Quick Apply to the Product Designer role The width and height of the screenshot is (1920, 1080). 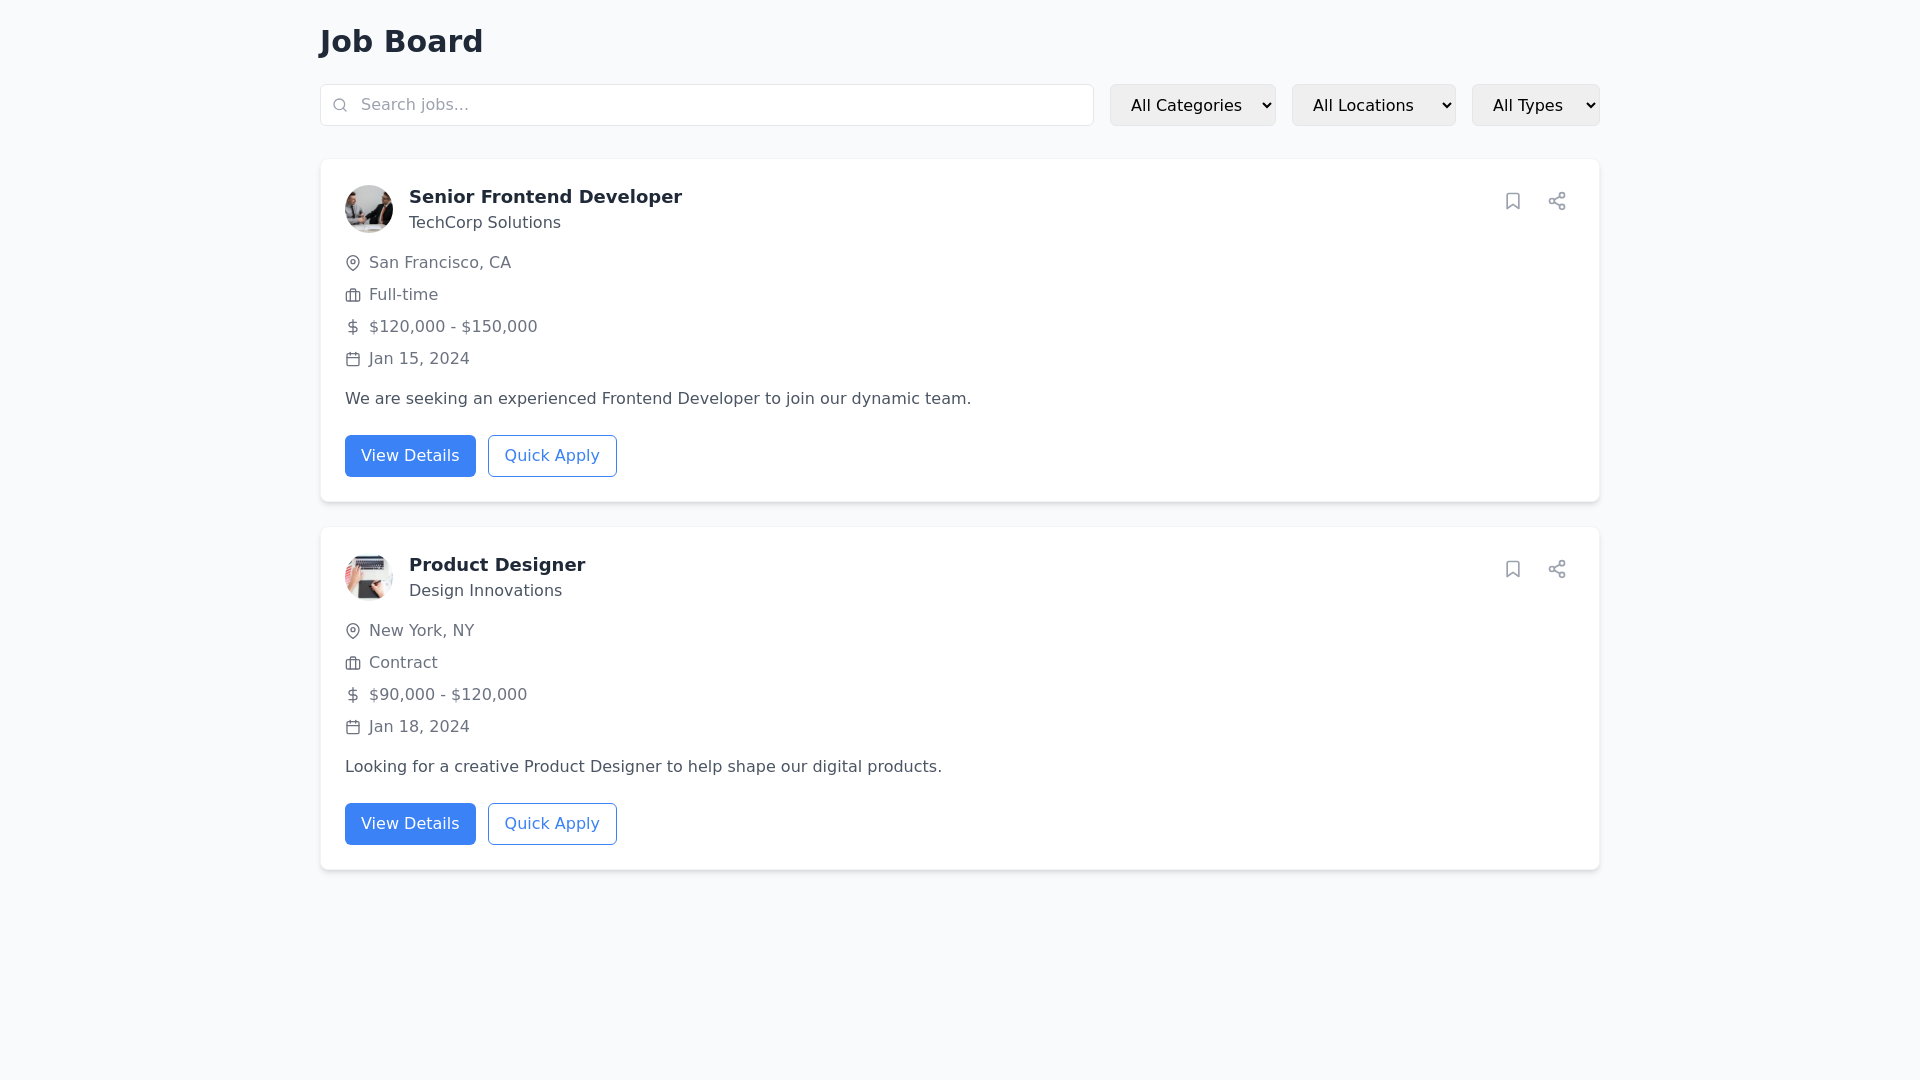click(552, 823)
